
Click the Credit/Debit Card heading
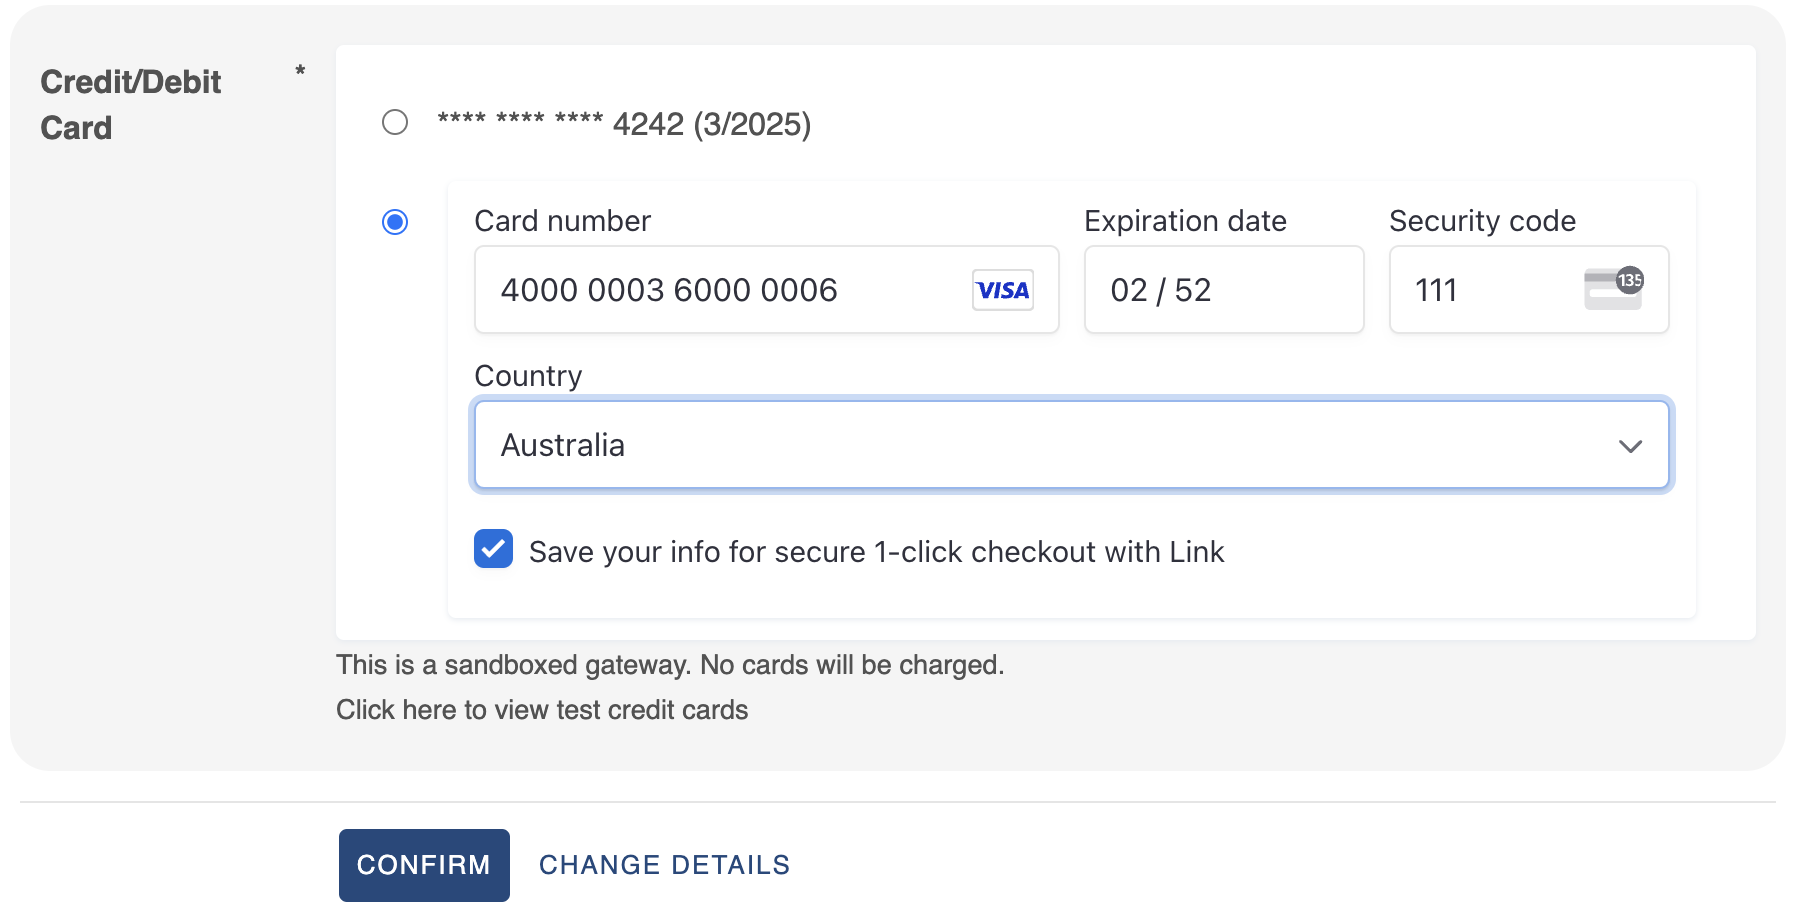click(x=130, y=105)
